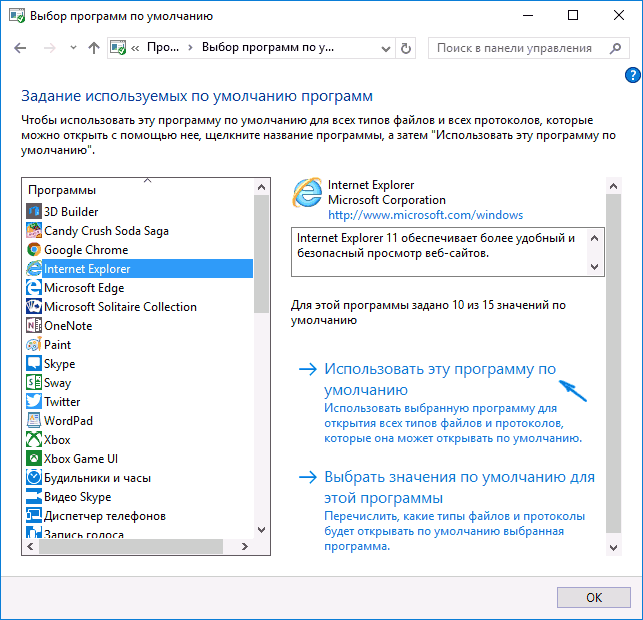
Task: Click the window title bar system icon
Action: pyautogui.click(x=17, y=16)
